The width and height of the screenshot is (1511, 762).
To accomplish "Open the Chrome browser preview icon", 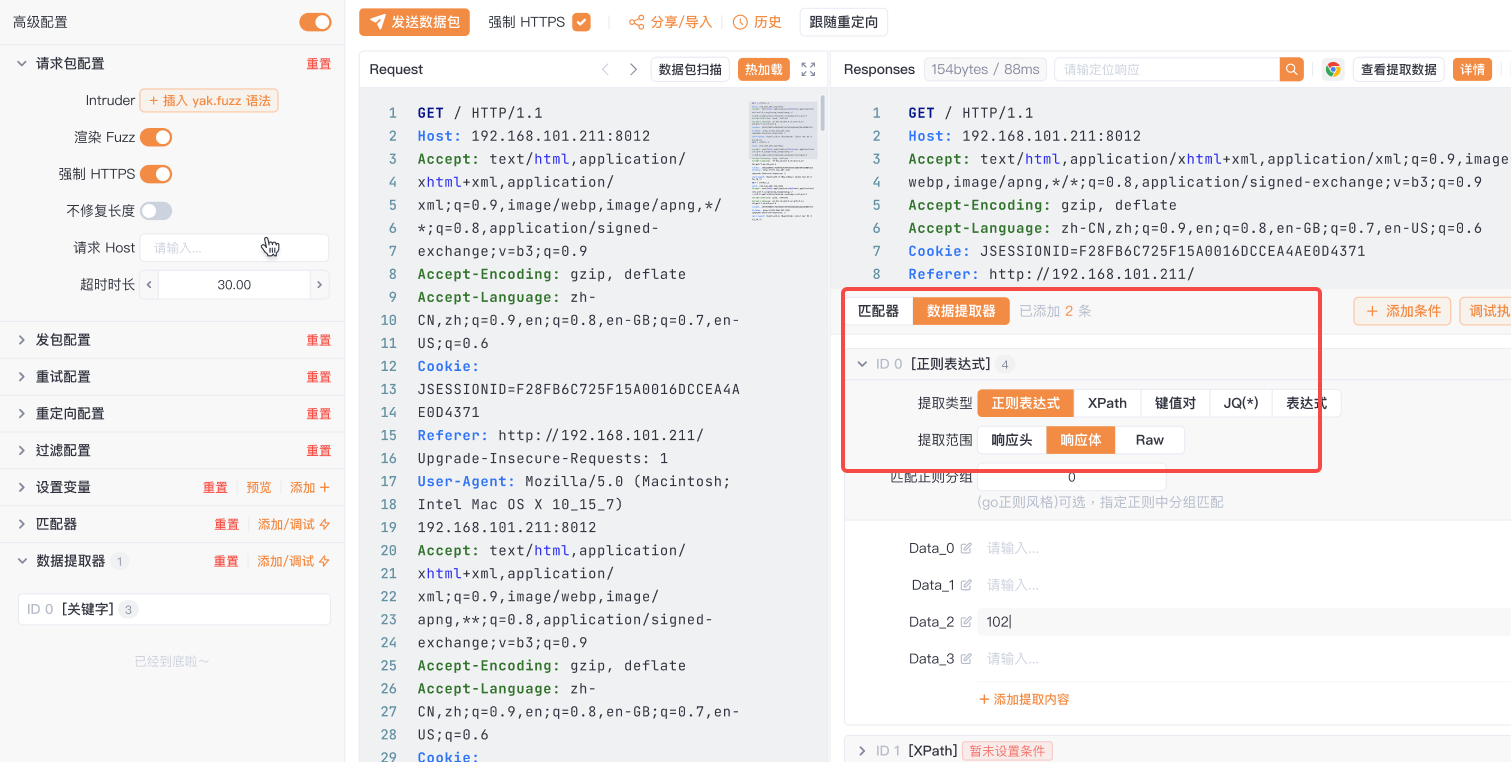I will point(1332,69).
